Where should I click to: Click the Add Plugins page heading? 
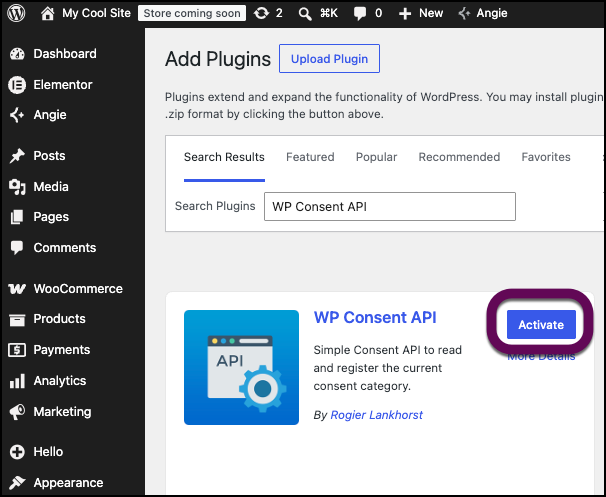pyautogui.click(x=218, y=59)
